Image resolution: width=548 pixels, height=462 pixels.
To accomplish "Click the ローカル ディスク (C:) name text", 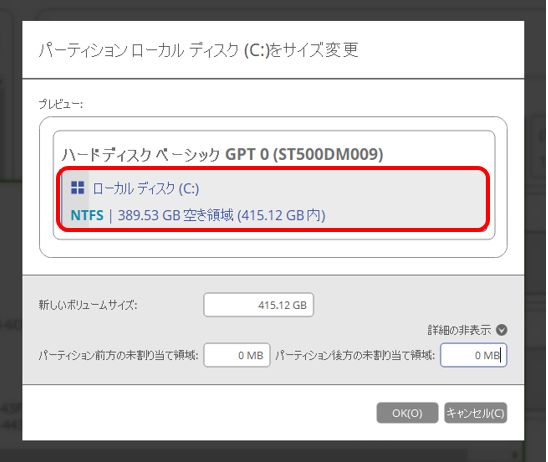I will click(x=146, y=189).
